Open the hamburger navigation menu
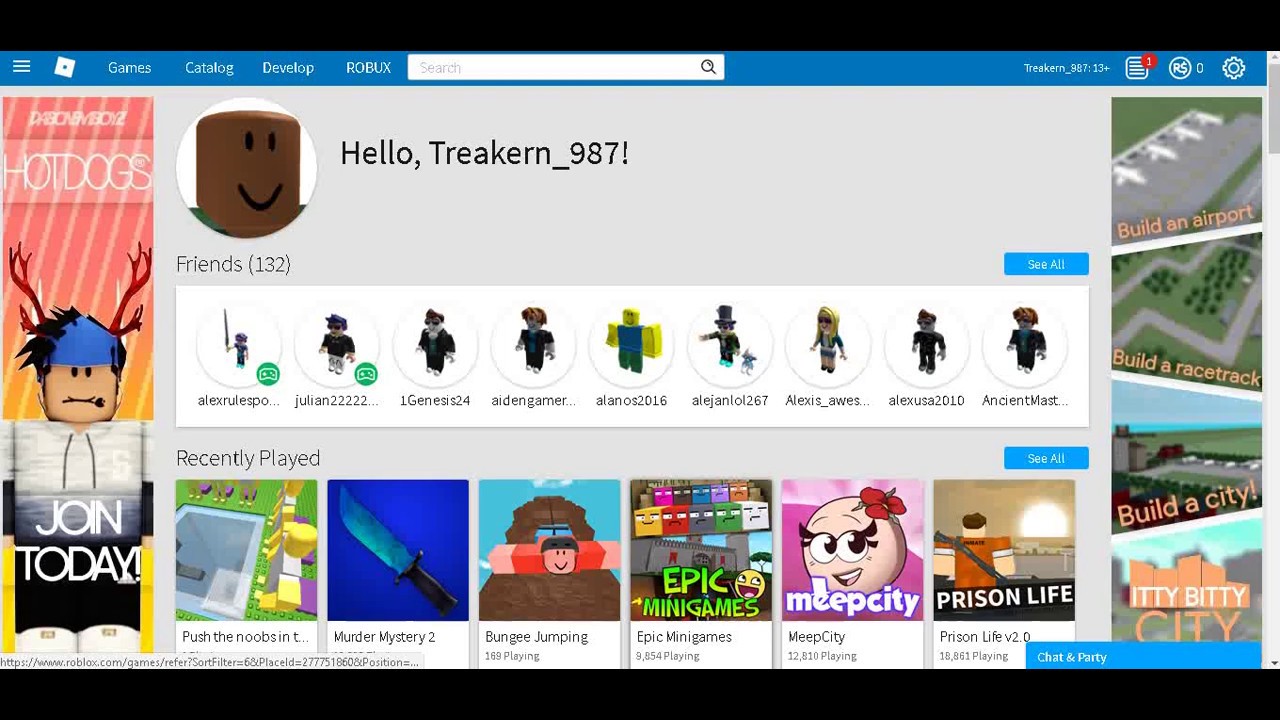 [x=21, y=67]
